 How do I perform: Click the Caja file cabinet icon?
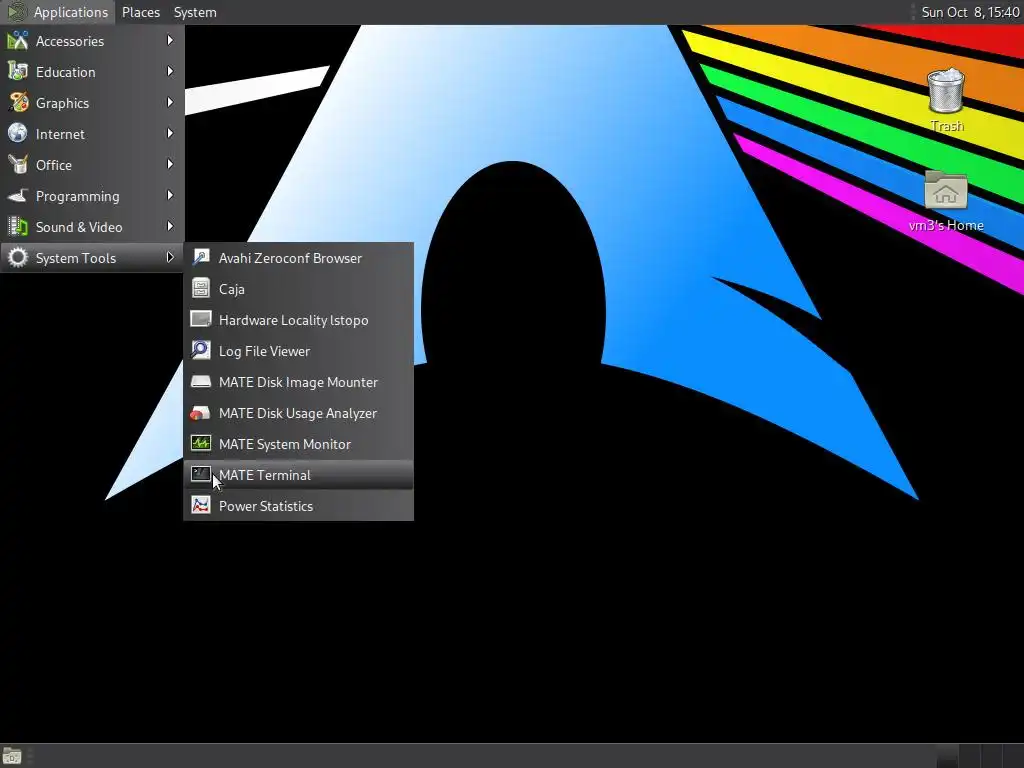click(200, 289)
